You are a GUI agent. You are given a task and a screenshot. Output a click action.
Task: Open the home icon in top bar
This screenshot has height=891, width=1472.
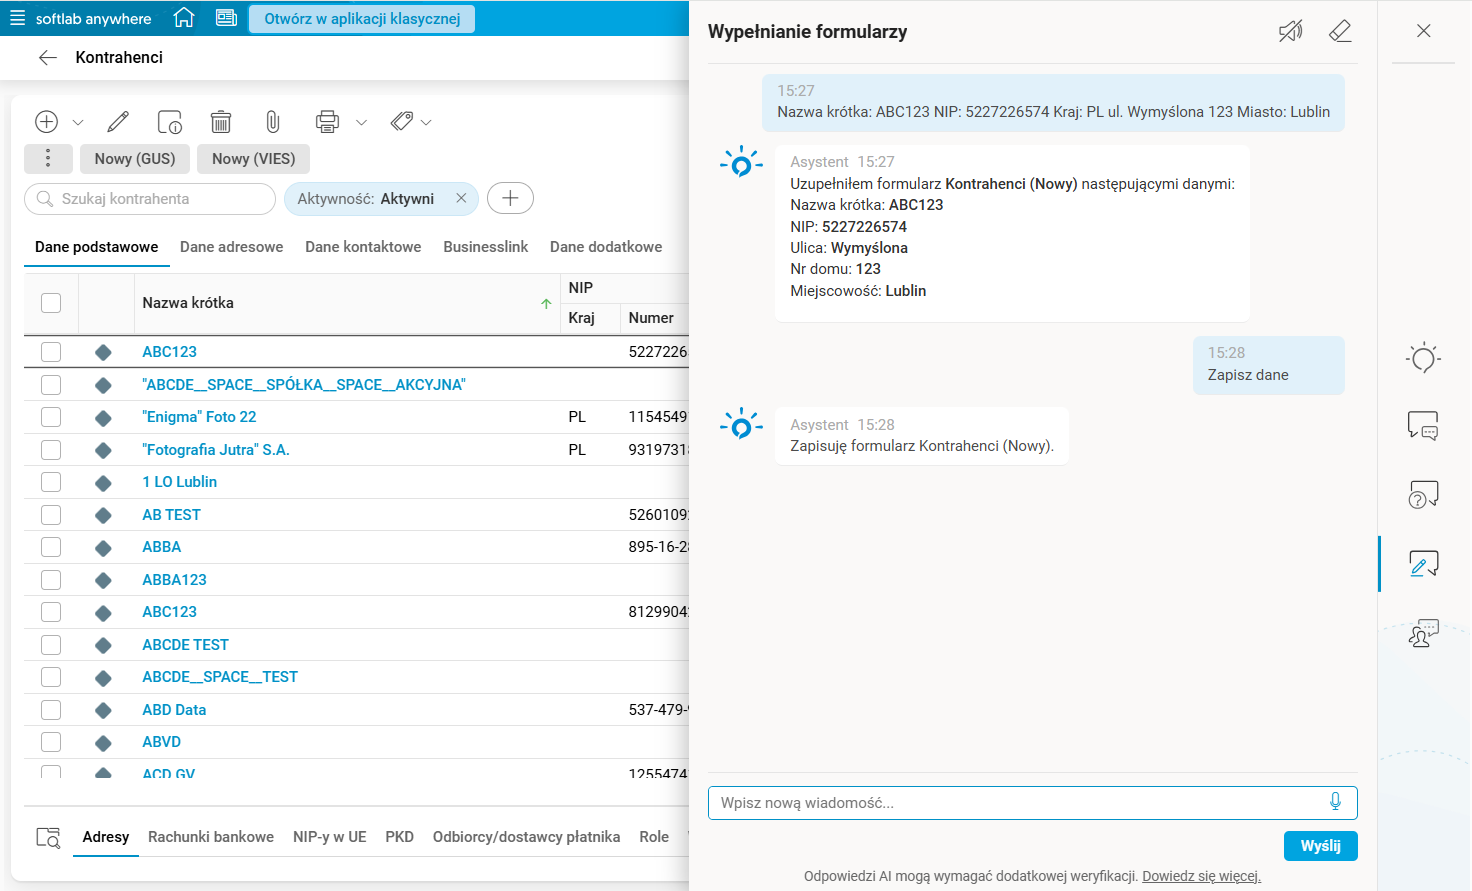click(x=184, y=18)
